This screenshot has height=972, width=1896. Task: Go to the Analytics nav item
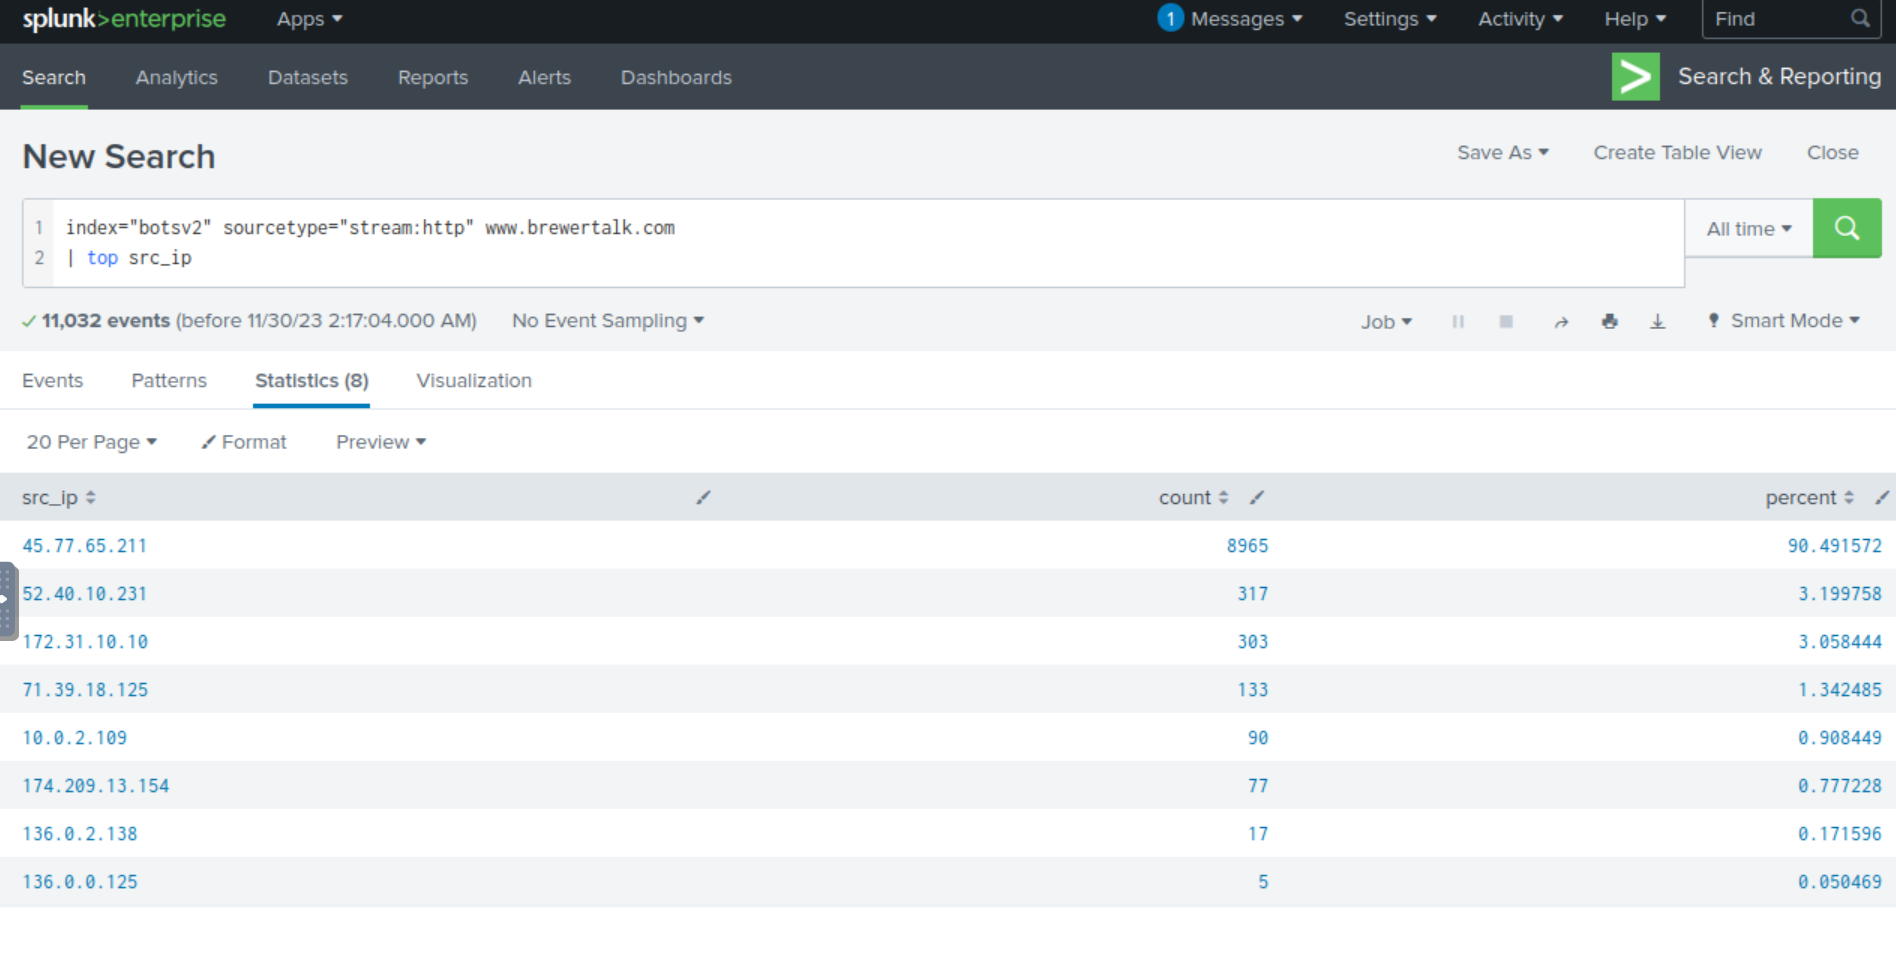[x=176, y=77]
